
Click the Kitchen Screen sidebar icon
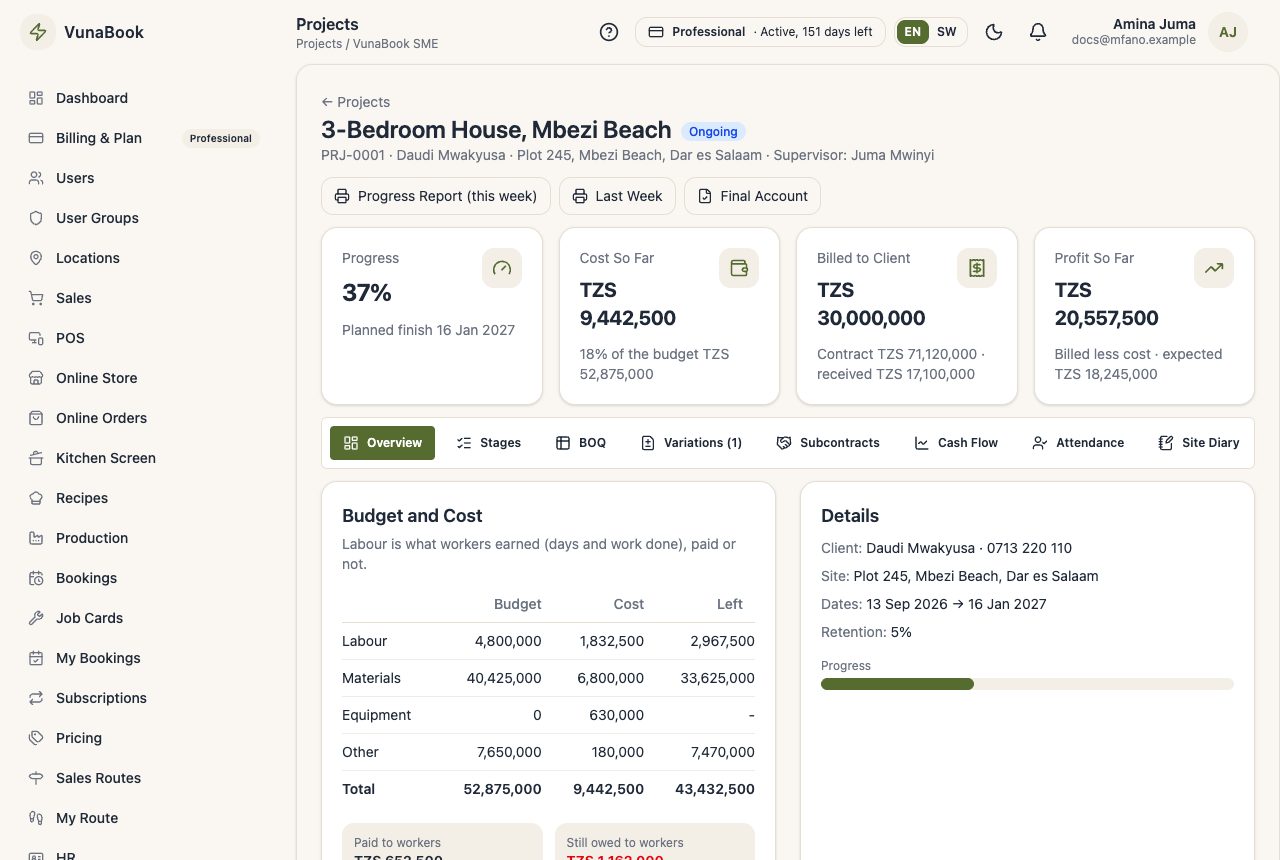pyautogui.click(x=36, y=458)
